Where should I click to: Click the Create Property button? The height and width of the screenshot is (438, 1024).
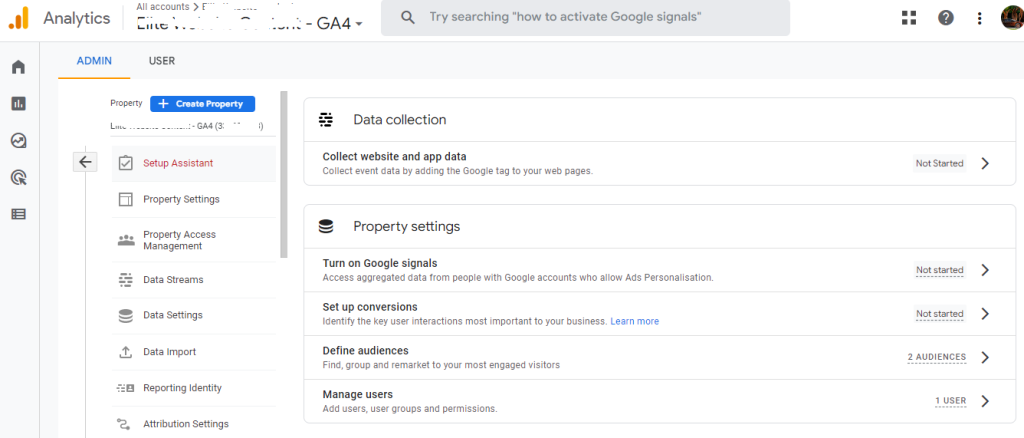[x=202, y=104]
